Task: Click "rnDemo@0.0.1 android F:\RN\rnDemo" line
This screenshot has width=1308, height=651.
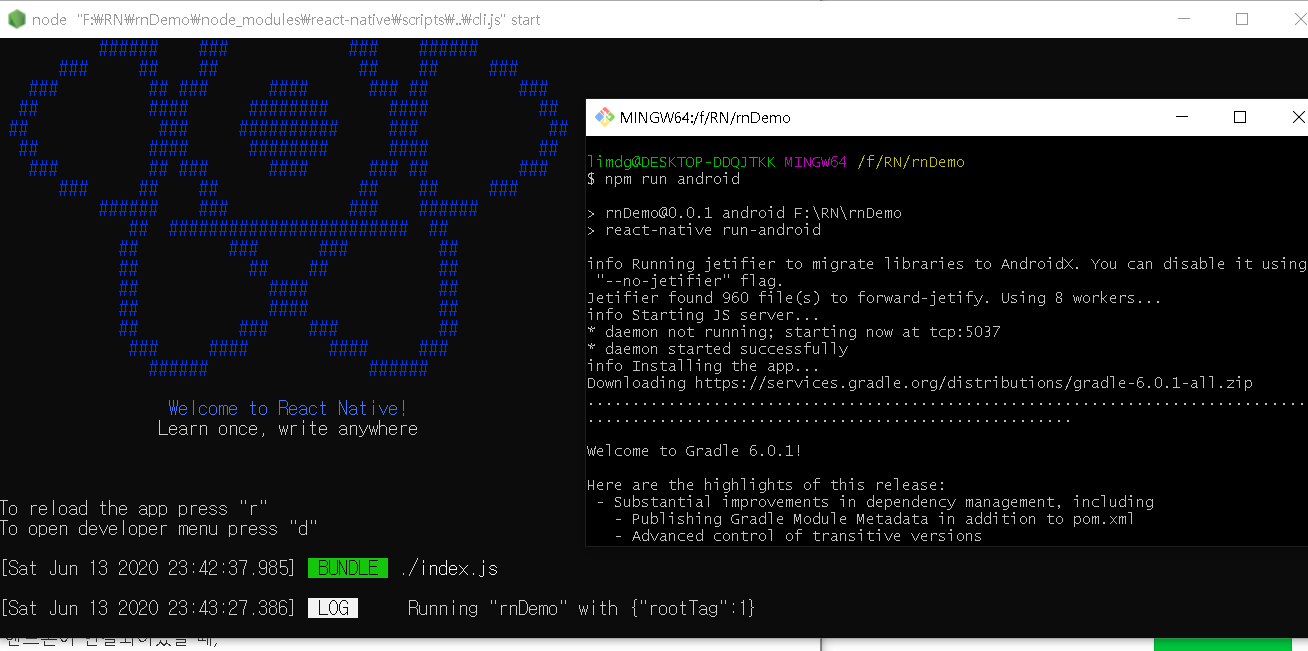Action: (744, 213)
